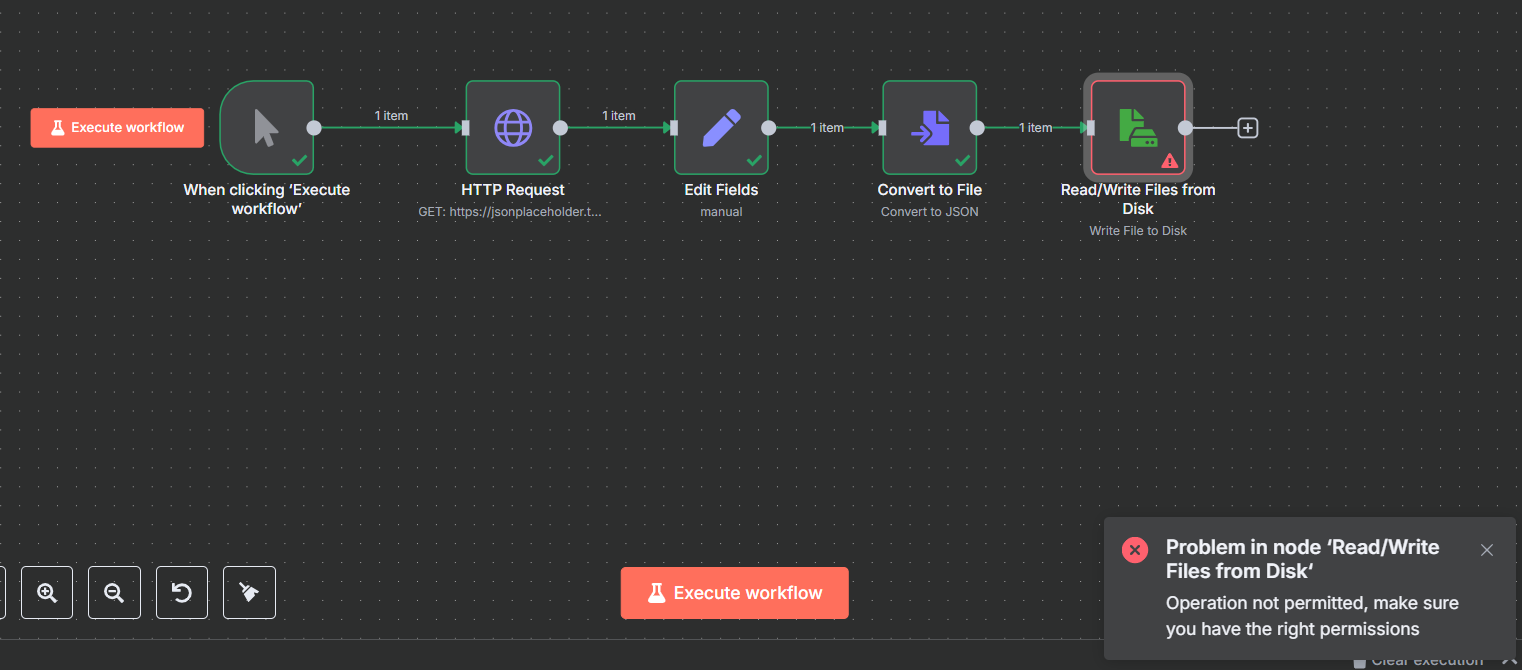Click the input handle of the Convert to File node
Viewport: 1522px width, 670px height.
tap(883, 128)
